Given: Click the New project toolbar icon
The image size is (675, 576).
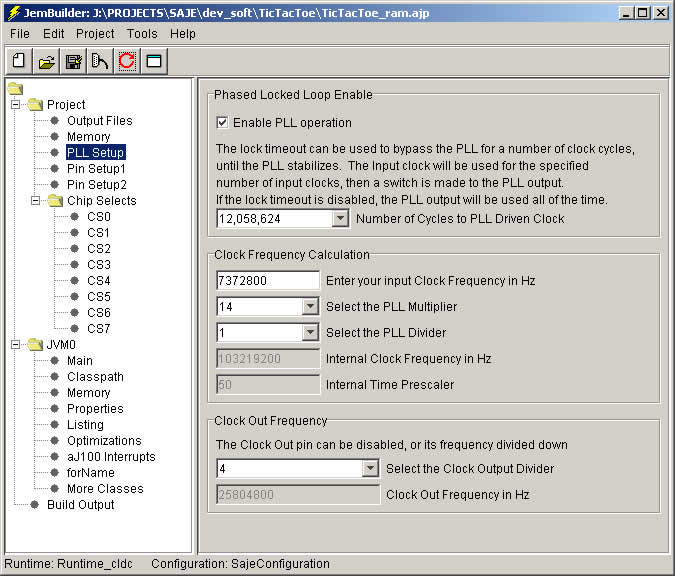Looking at the screenshot, I should [18, 62].
